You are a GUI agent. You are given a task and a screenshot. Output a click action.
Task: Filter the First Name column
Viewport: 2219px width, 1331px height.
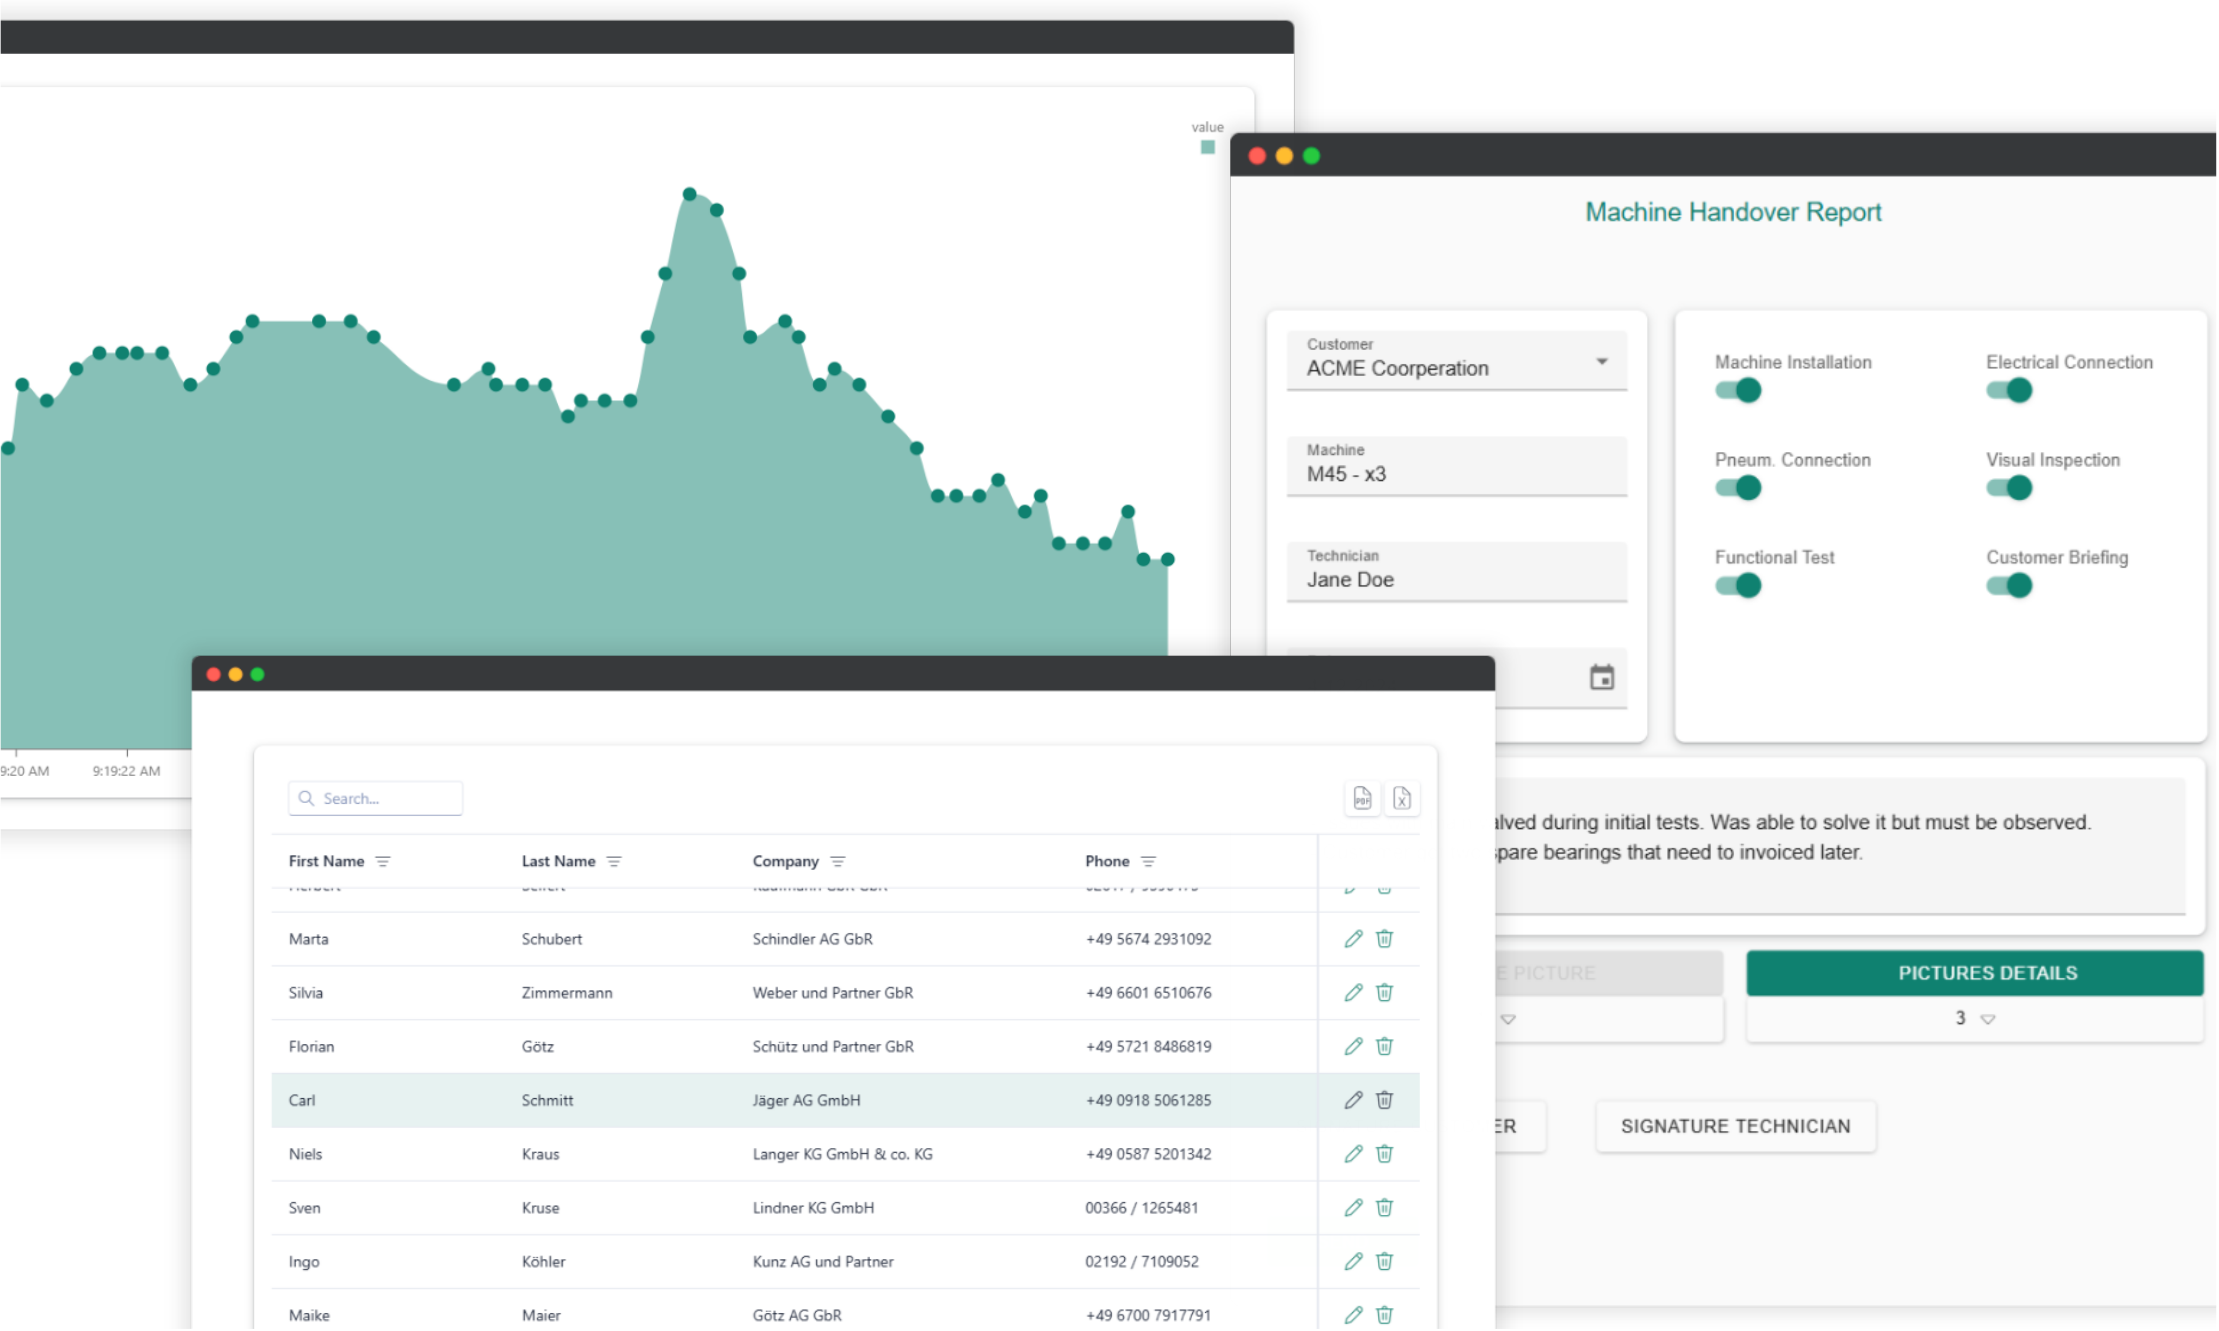[x=383, y=862]
